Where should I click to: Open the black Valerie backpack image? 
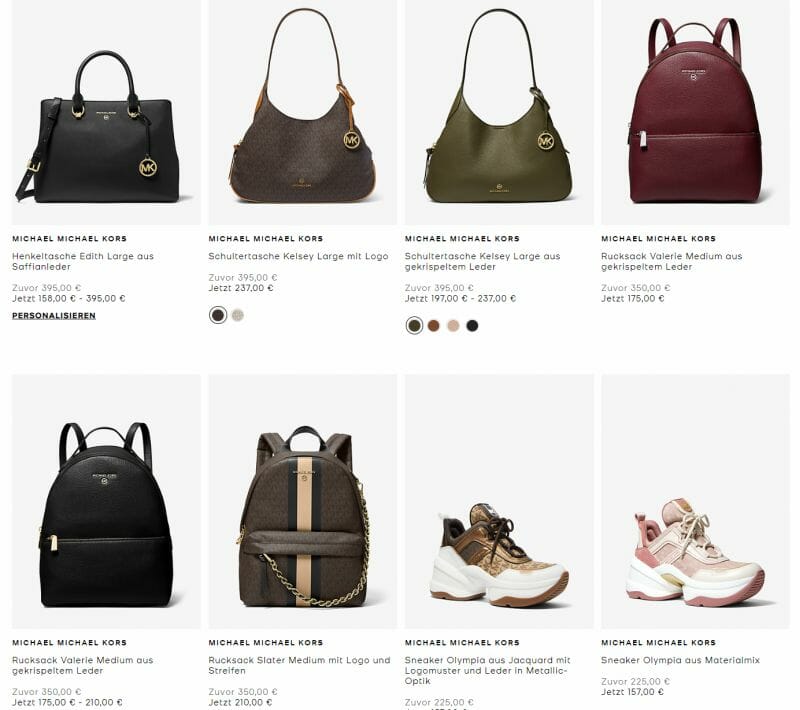click(x=106, y=501)
